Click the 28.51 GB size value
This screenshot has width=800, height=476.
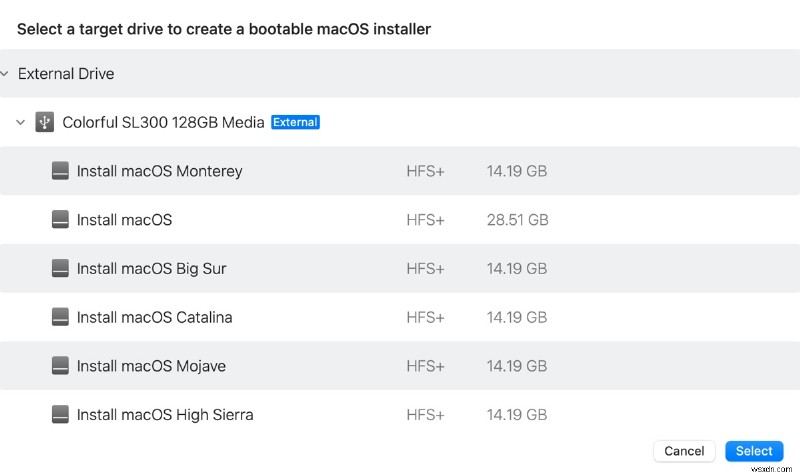[x=517, y=220]
